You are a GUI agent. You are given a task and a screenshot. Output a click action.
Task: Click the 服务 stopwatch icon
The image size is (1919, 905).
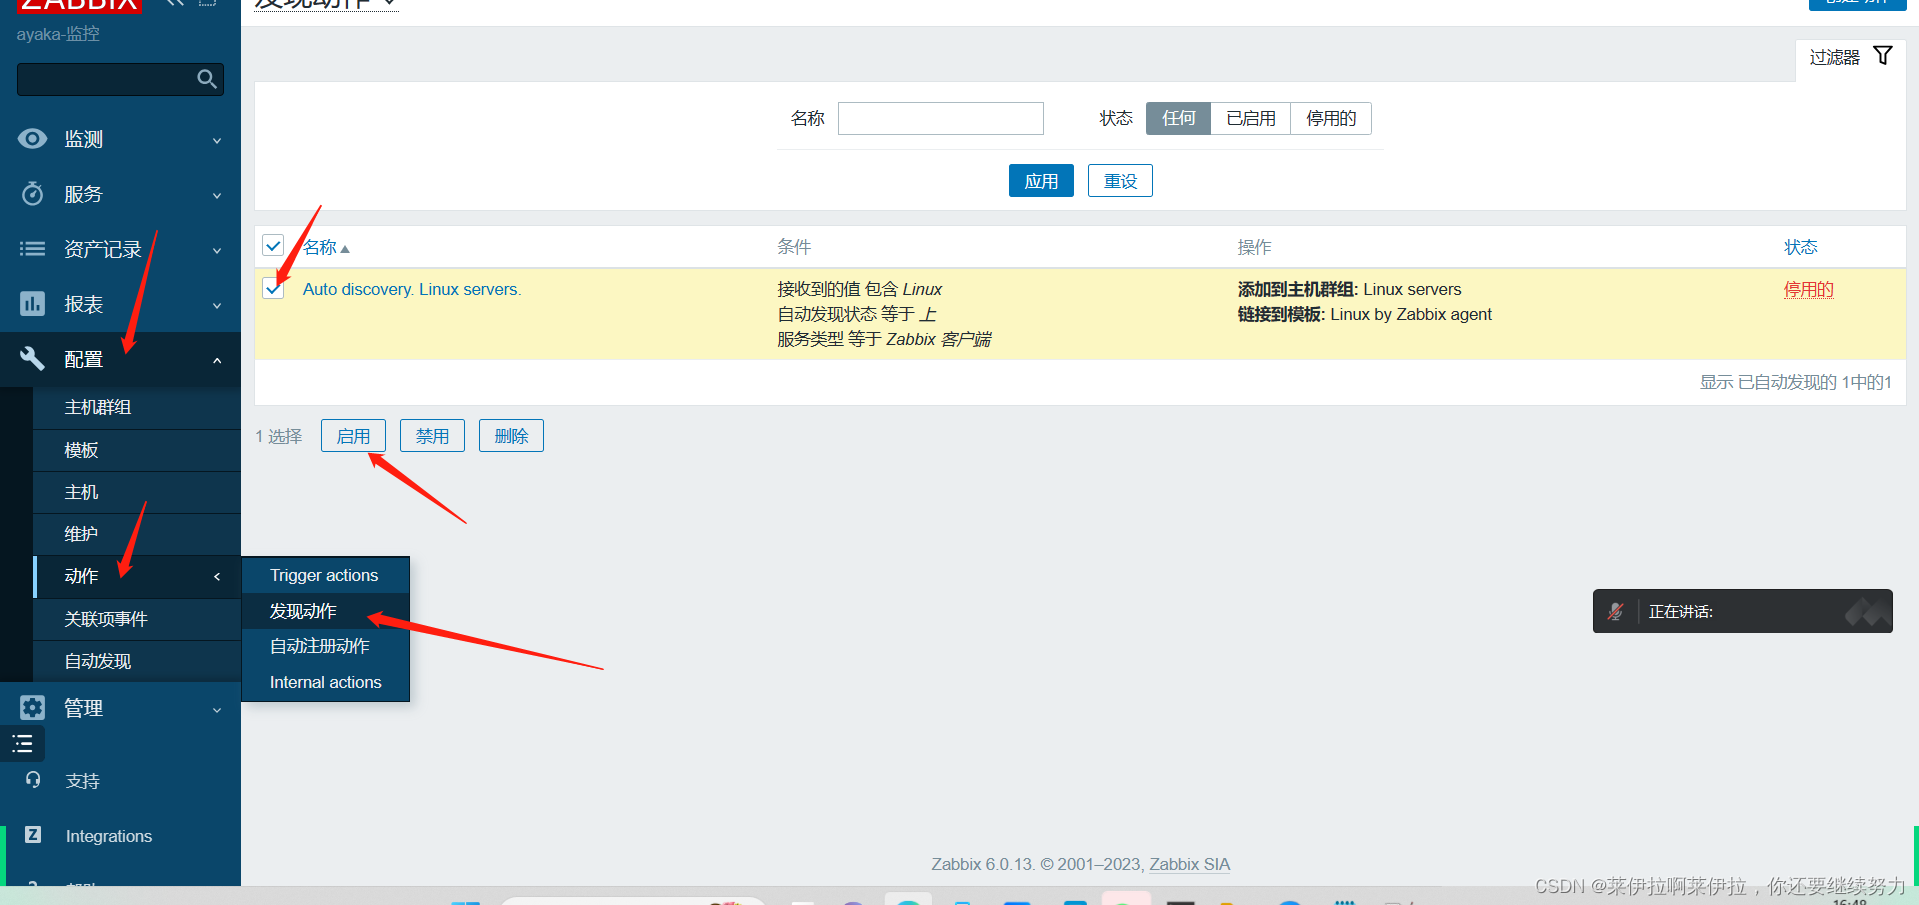32,194
